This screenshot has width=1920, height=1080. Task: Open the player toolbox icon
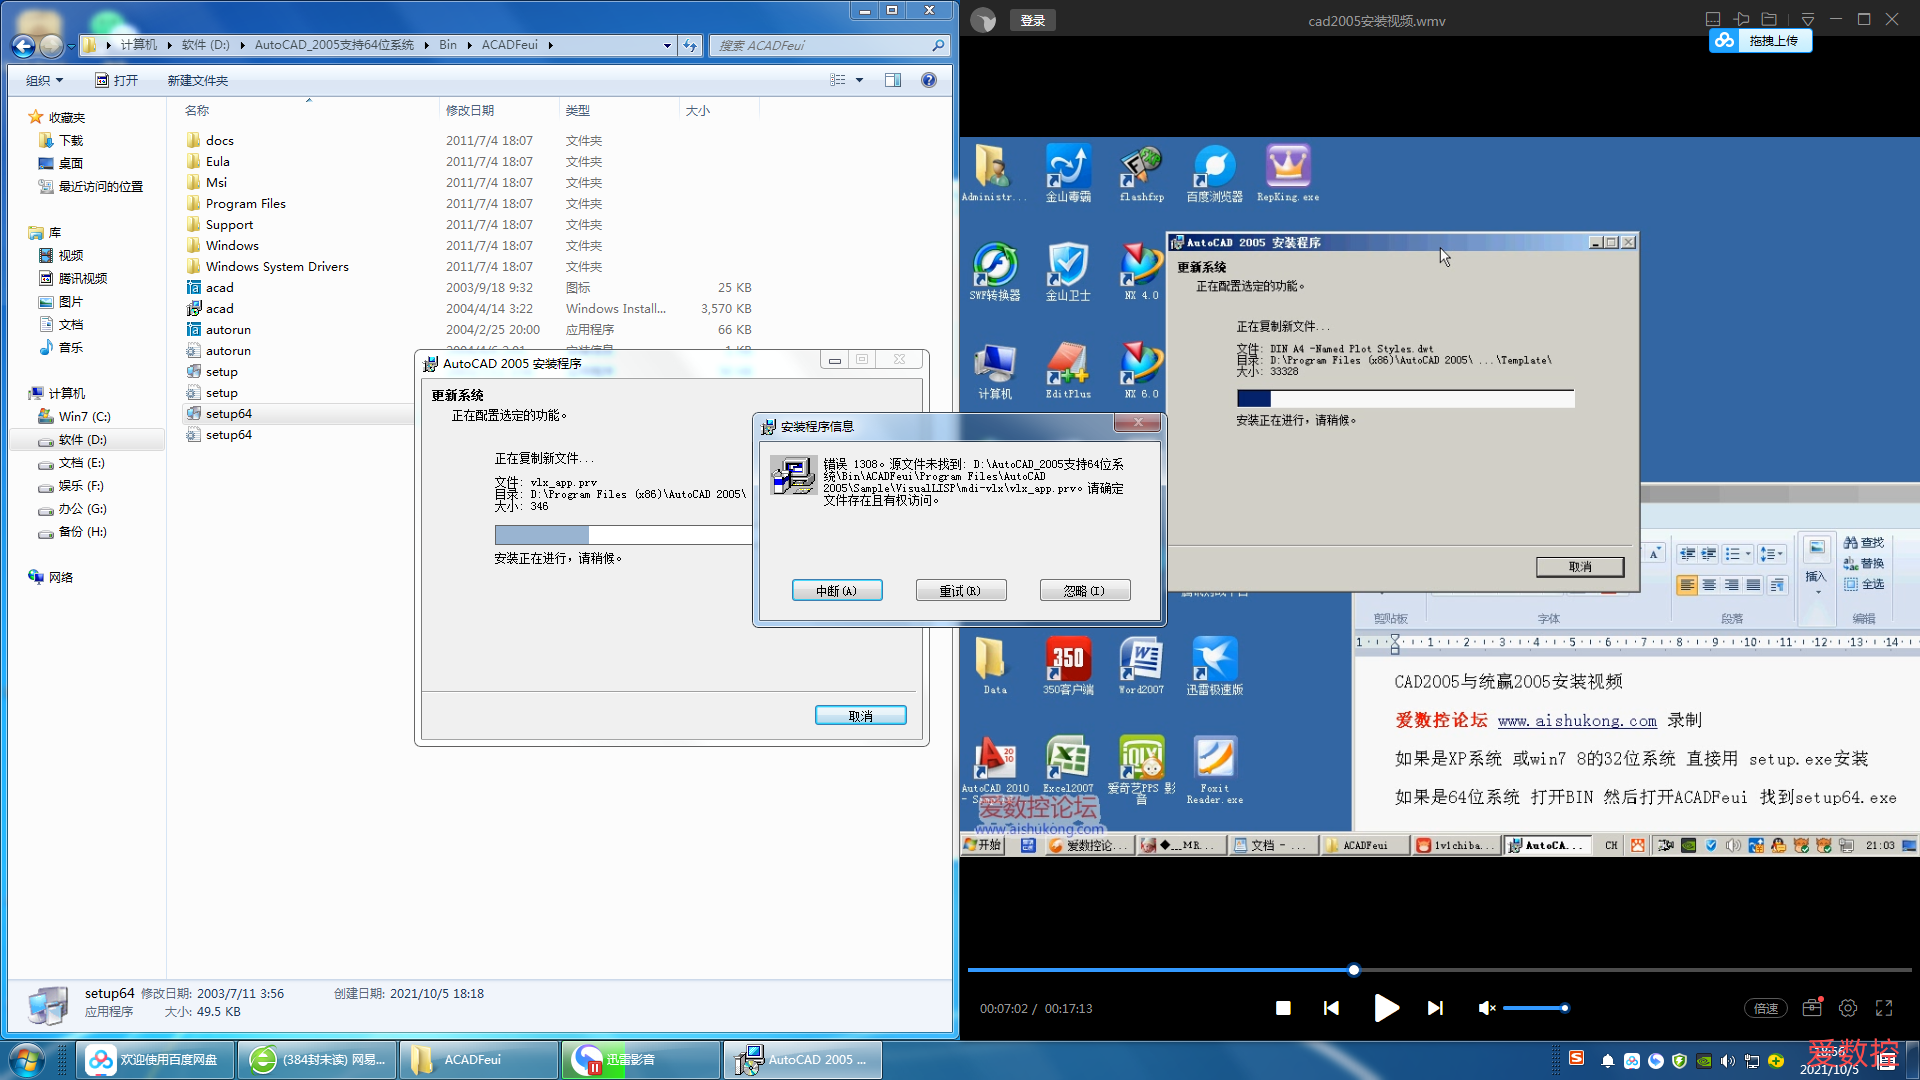(1812, 1008)
